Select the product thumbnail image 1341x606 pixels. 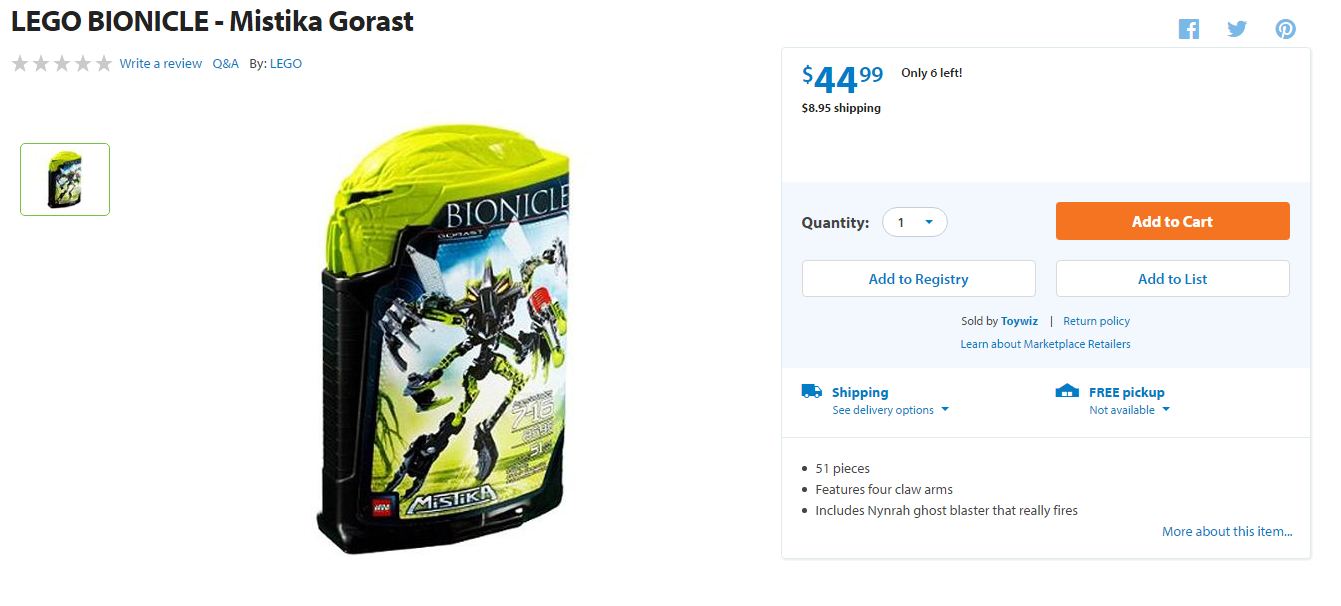click(x=65, y=179)
